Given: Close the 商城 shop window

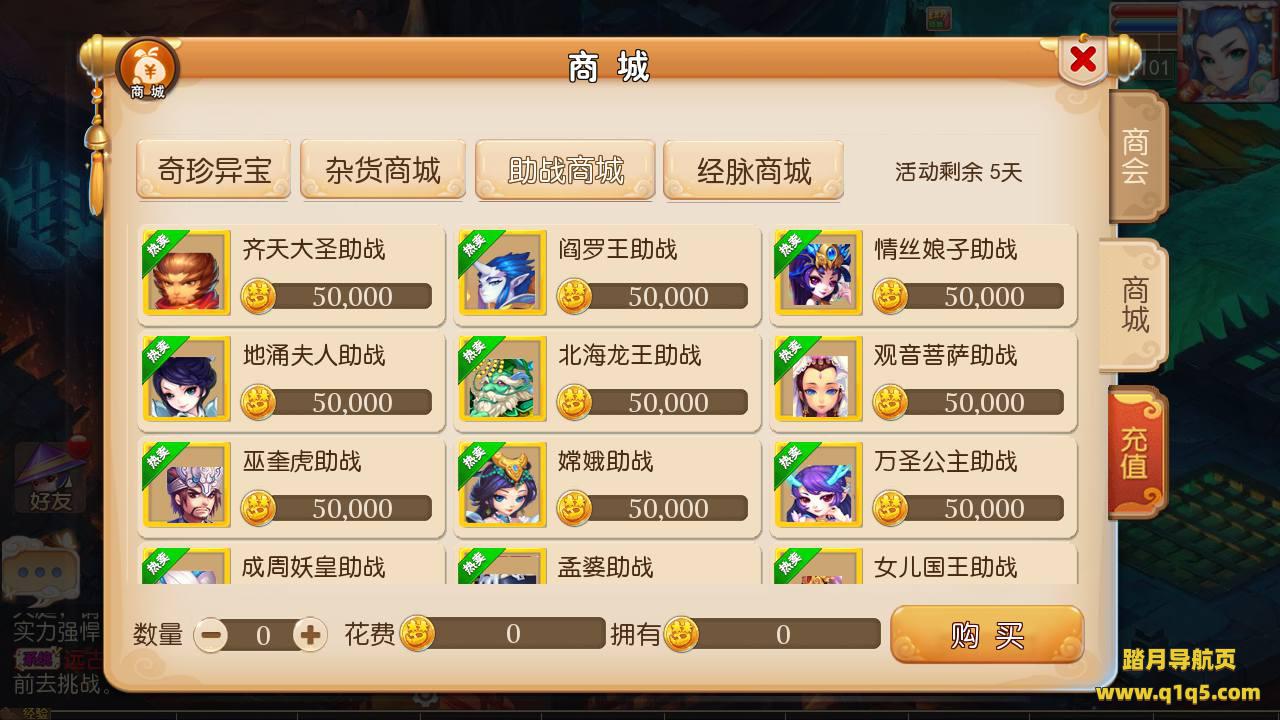Looking at the screenshot, I should [1082, 60].
